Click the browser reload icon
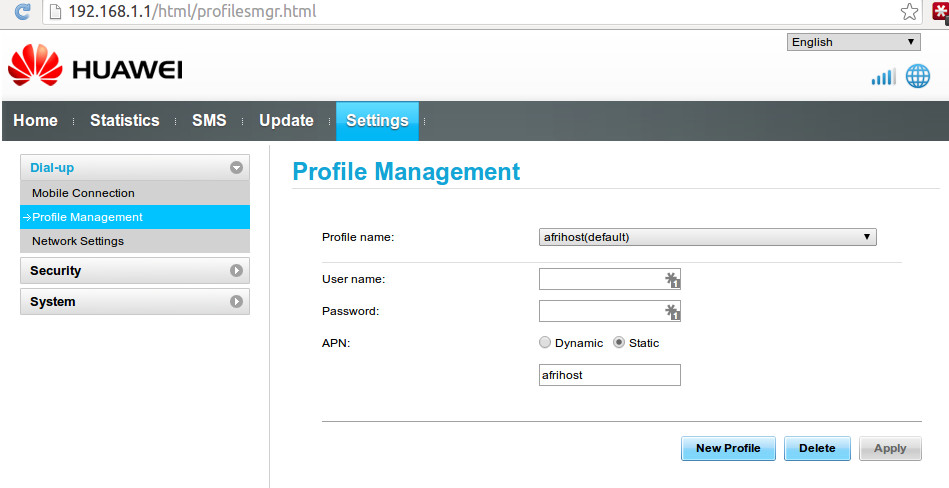Viewport: 949px width, 488px height. 22,12
